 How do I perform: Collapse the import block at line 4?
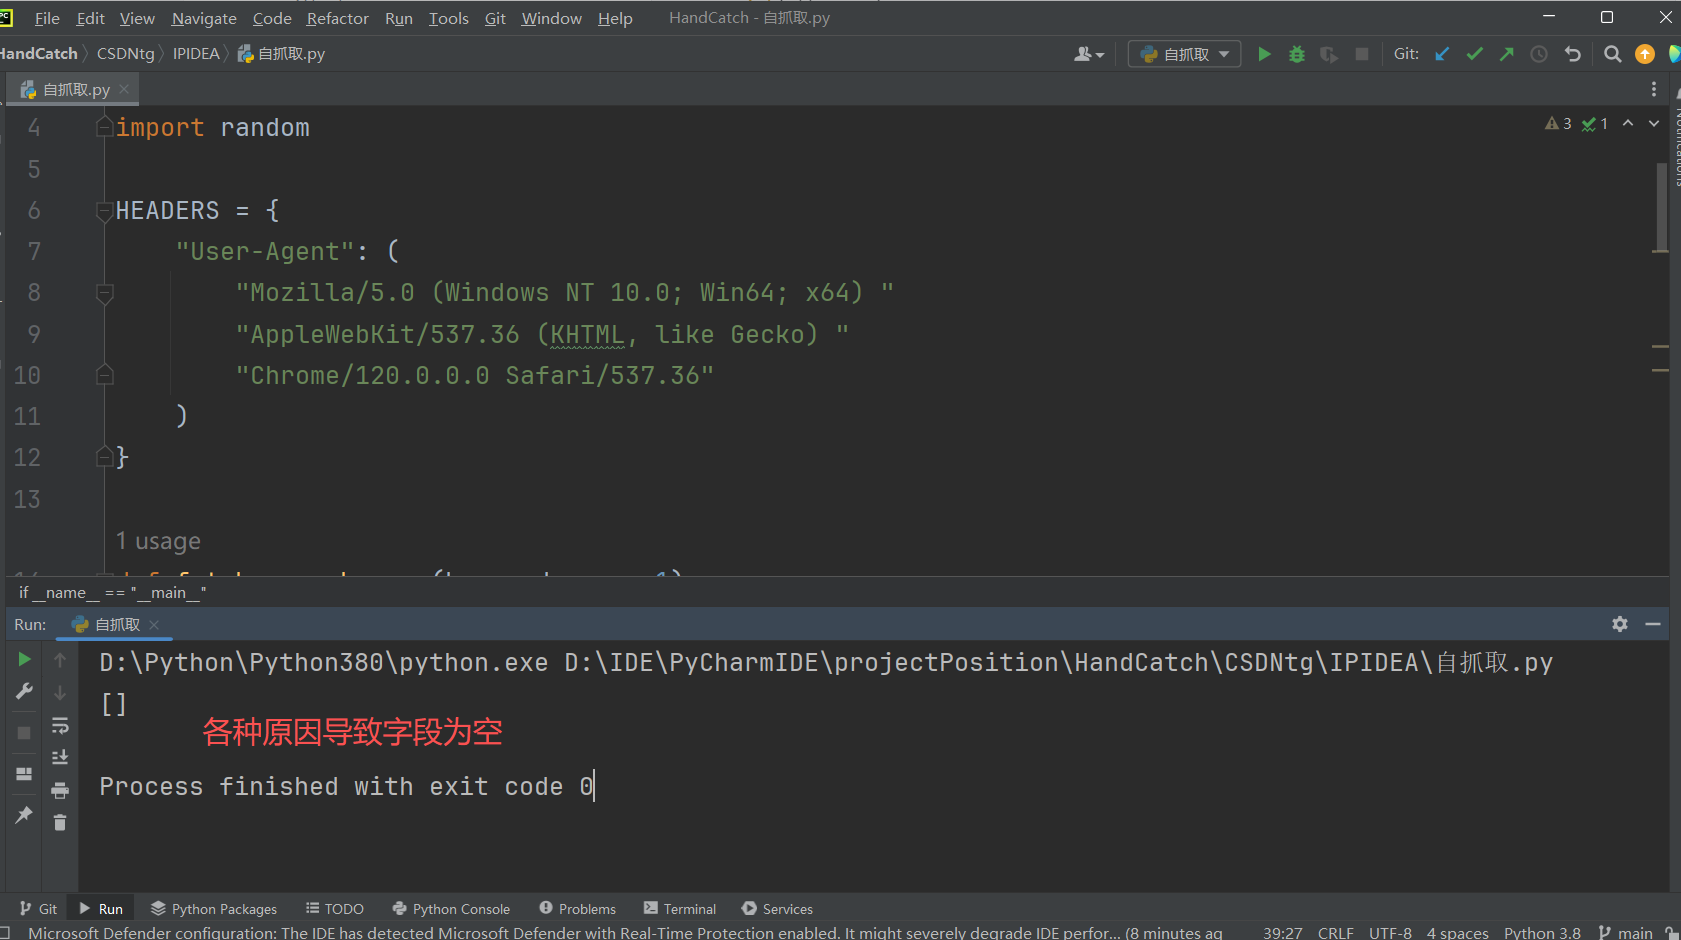(104, 127)
